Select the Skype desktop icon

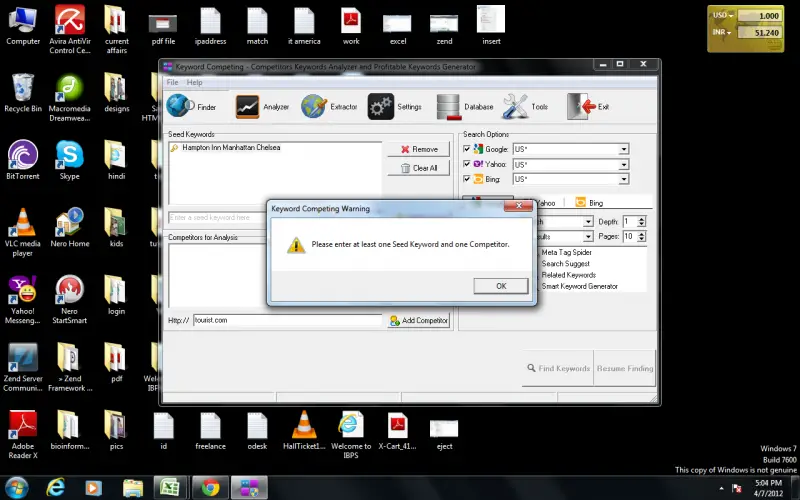(x=70, y=161)
